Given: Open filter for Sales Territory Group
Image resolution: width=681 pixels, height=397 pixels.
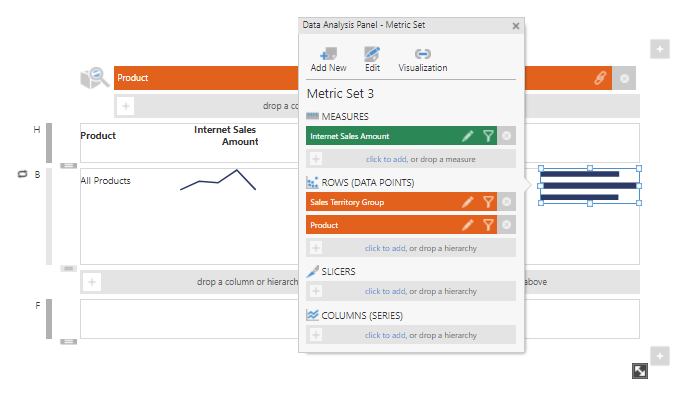Looking at the screenshot, I should (x=488, y=202).
